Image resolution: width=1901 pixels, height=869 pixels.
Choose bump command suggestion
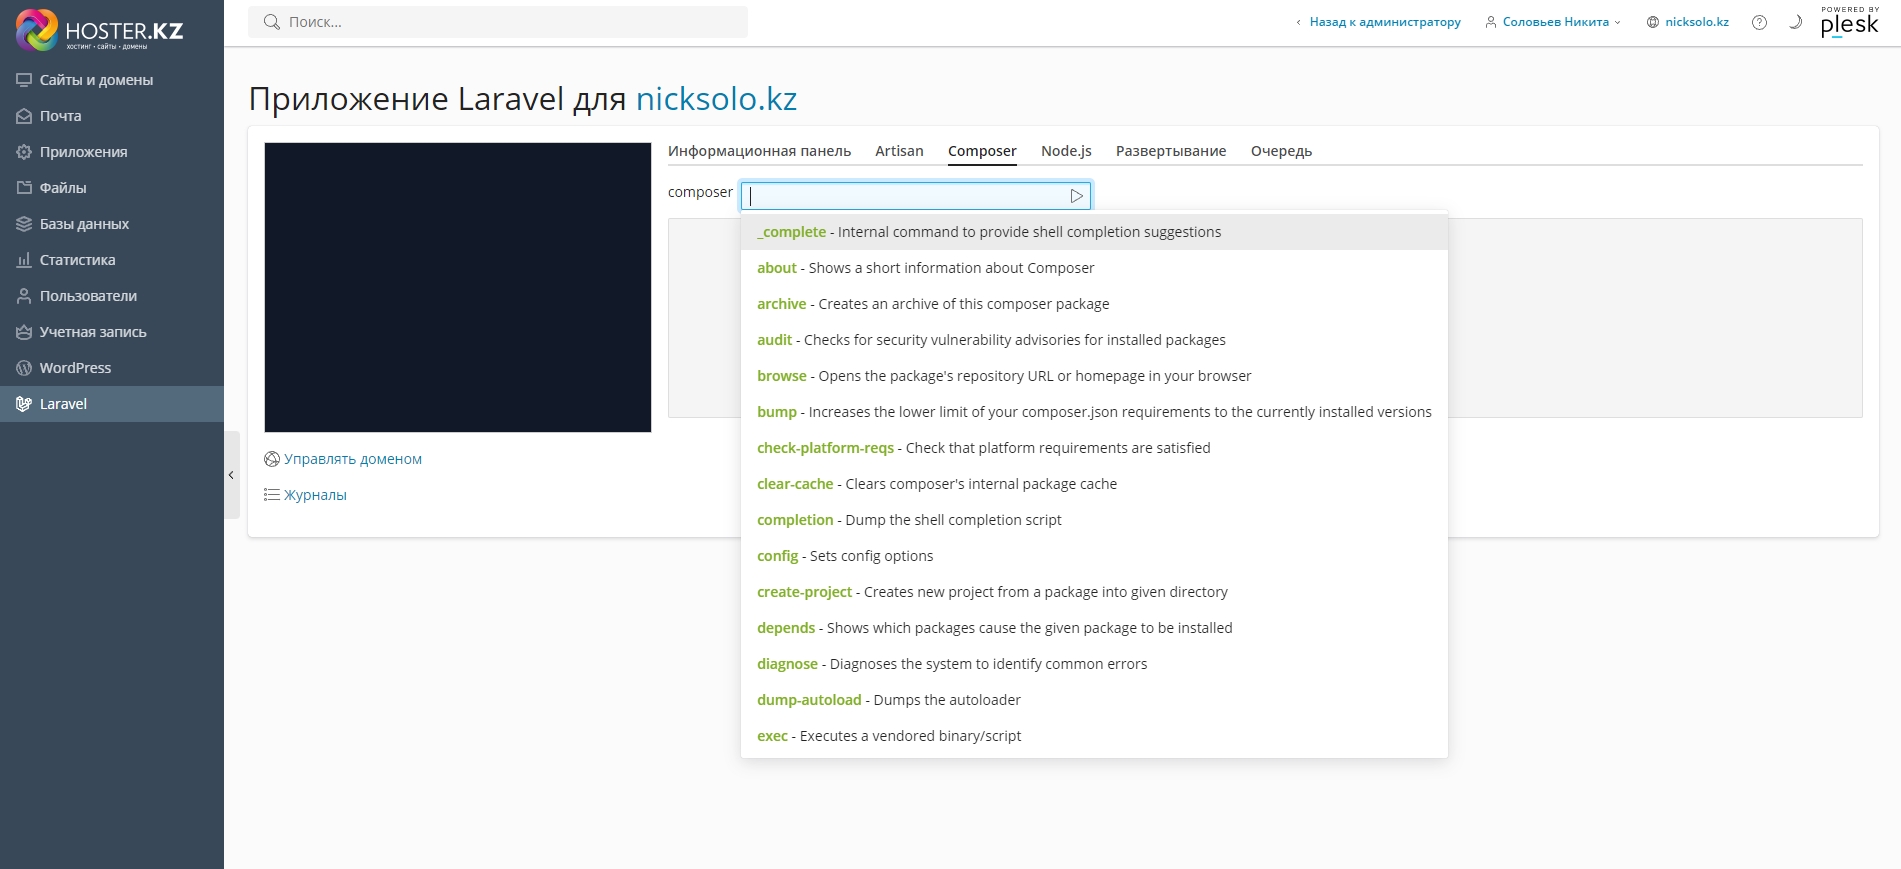(1094, 412)
